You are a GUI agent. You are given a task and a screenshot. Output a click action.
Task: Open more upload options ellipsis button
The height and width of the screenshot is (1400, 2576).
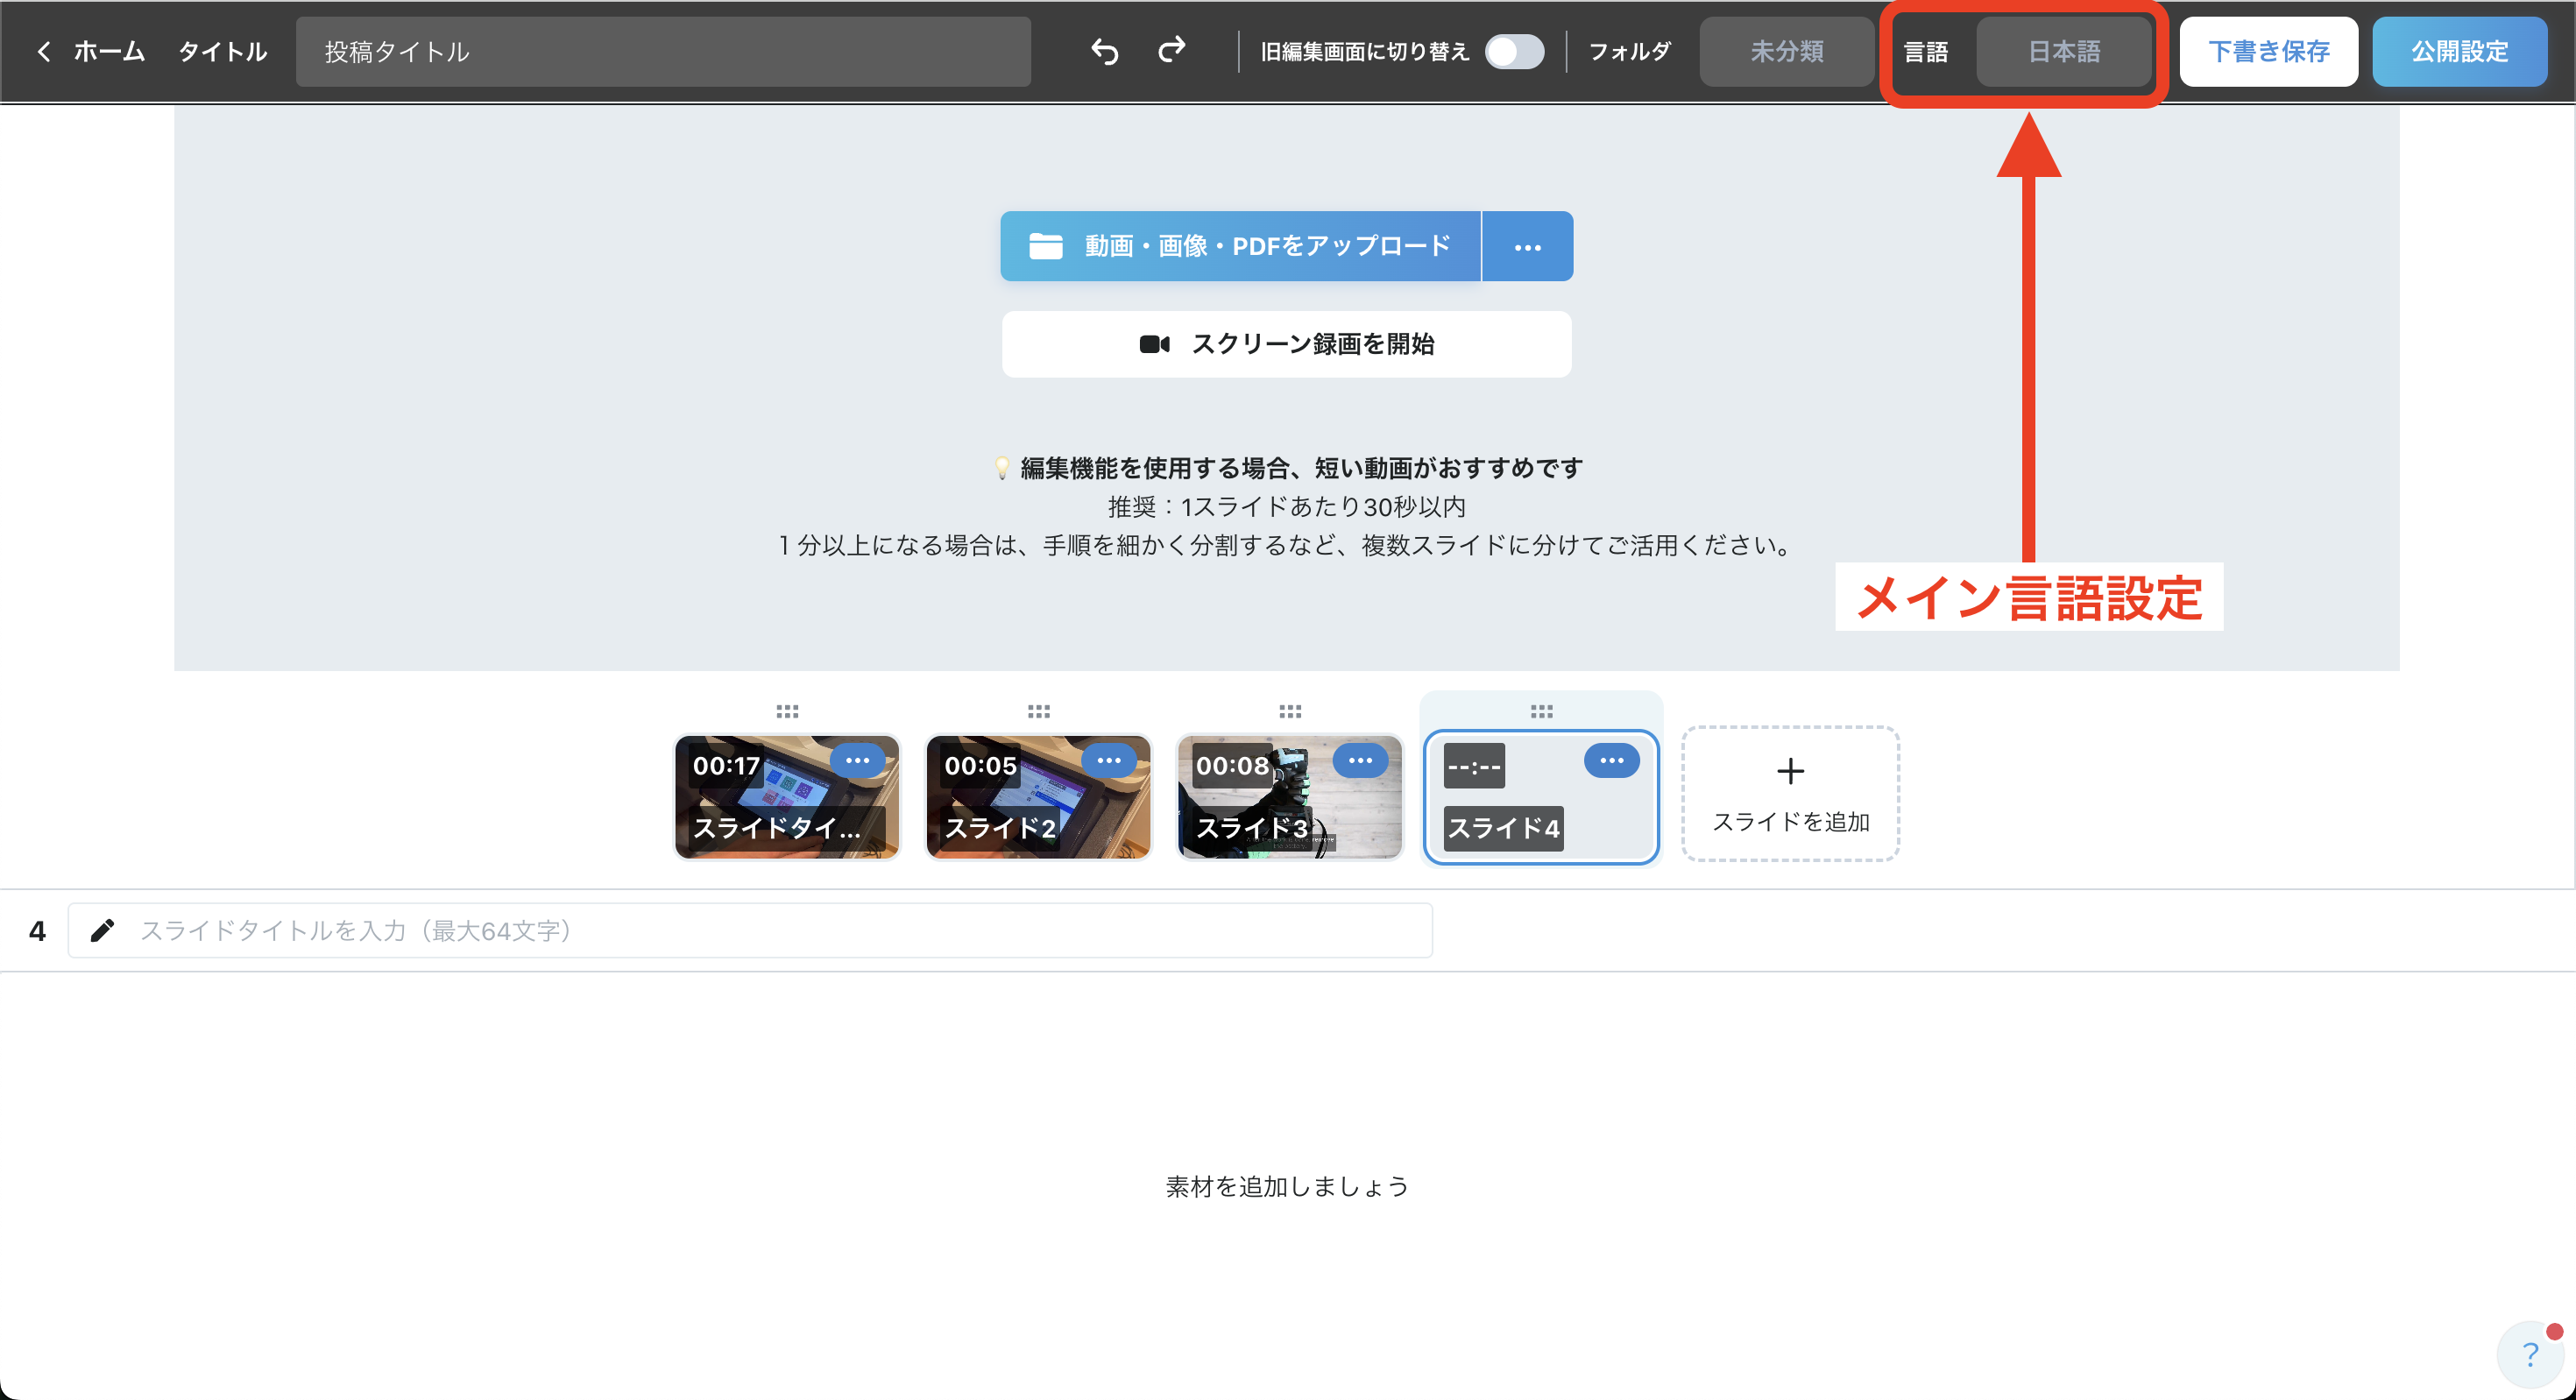tap(1527, 246)
